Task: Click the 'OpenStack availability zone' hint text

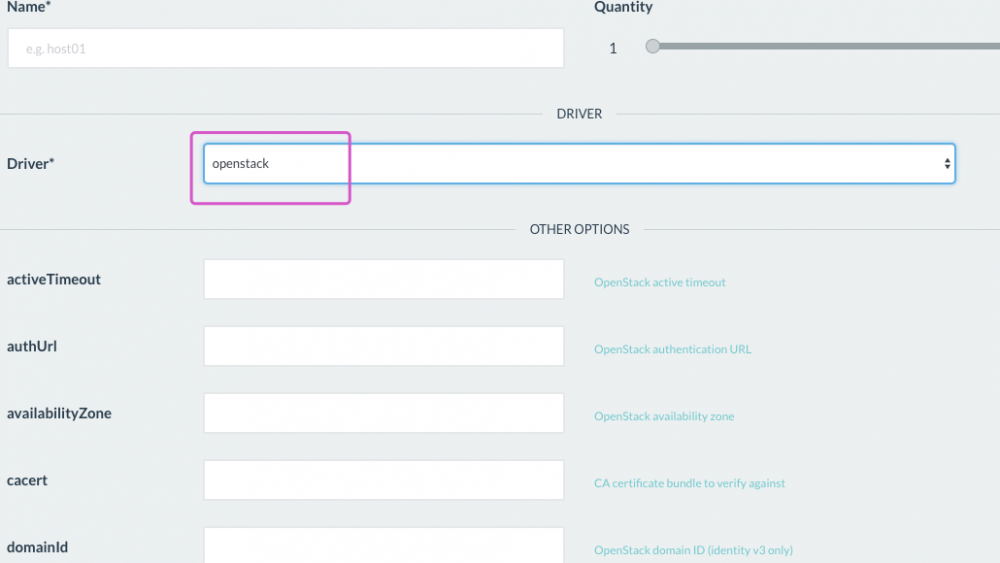Action: [664, 416]
